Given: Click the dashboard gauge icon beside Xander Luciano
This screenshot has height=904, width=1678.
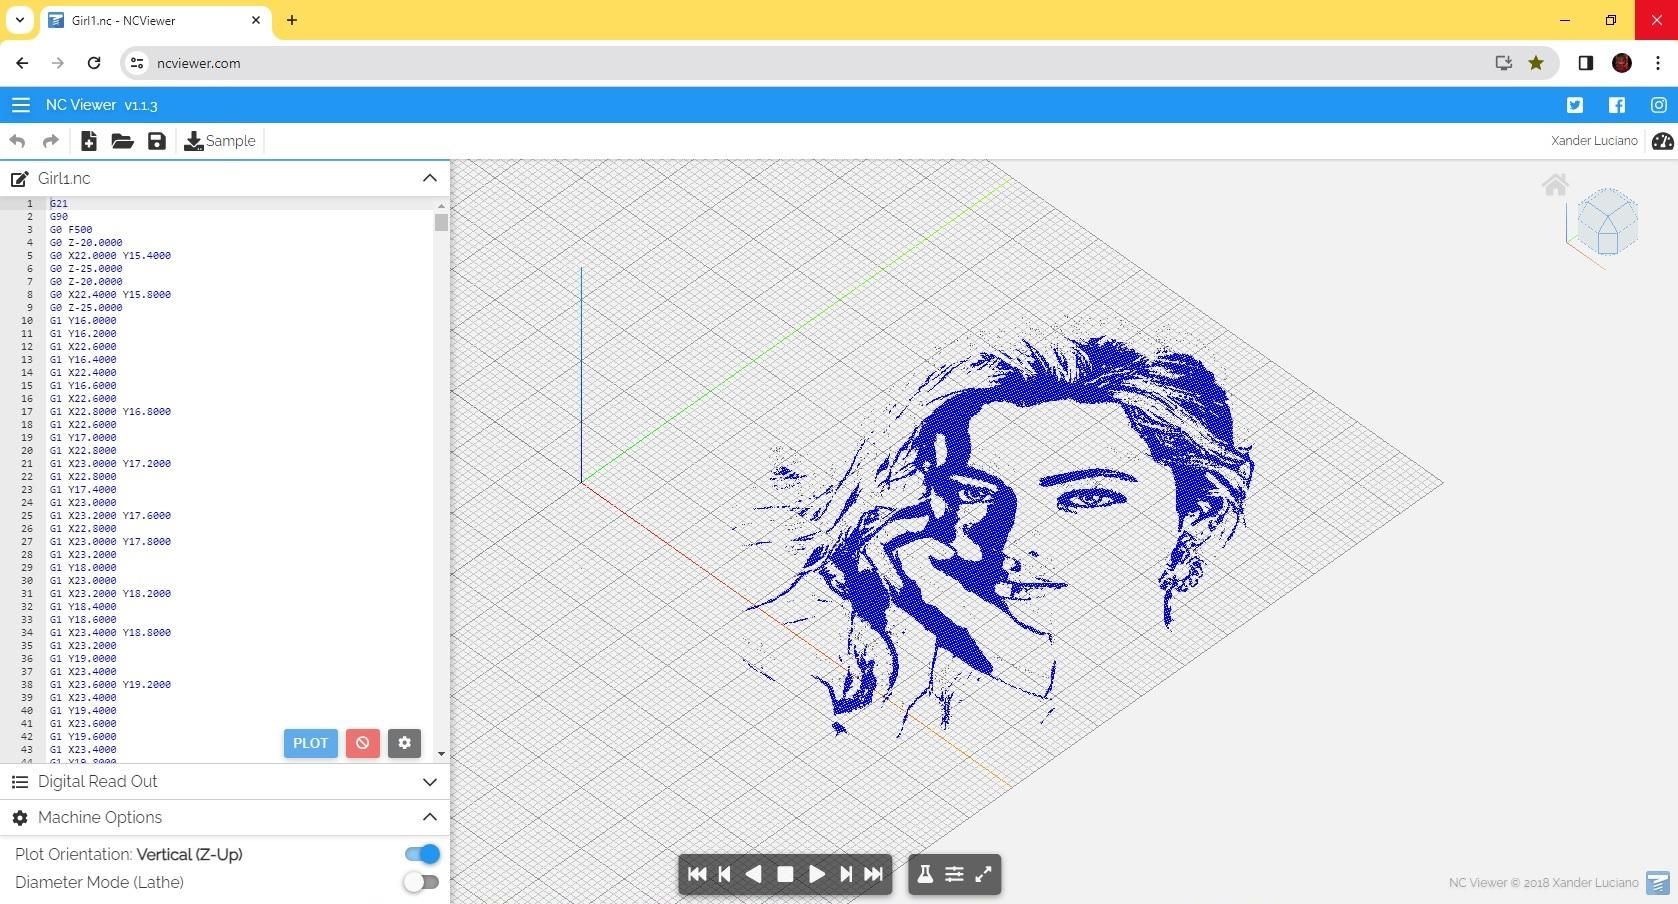Looking at the screenshot, I should (1663, 141).
